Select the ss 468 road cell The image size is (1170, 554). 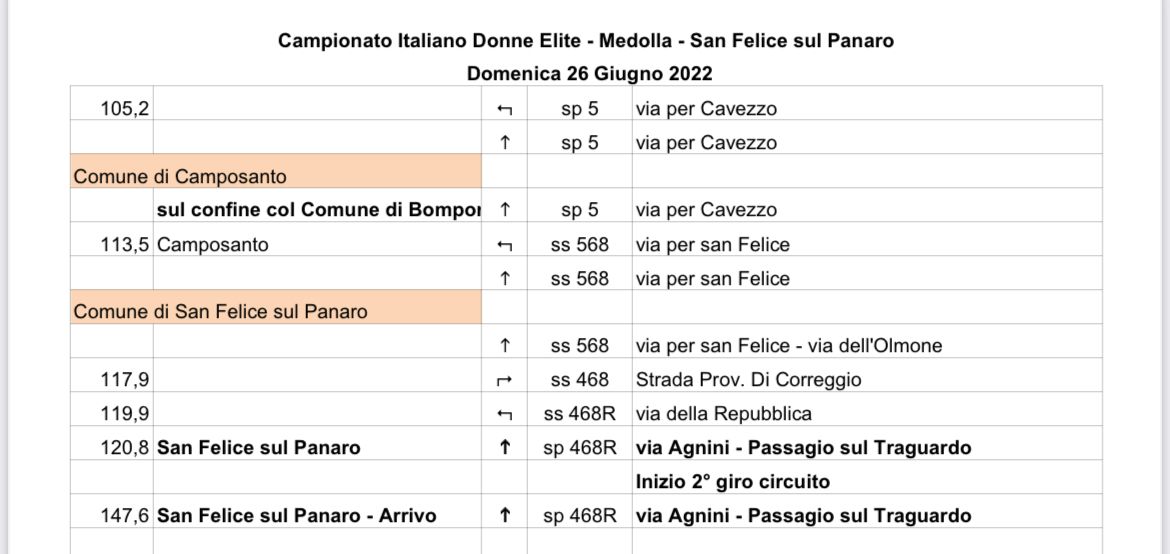[x=579, y=380]
